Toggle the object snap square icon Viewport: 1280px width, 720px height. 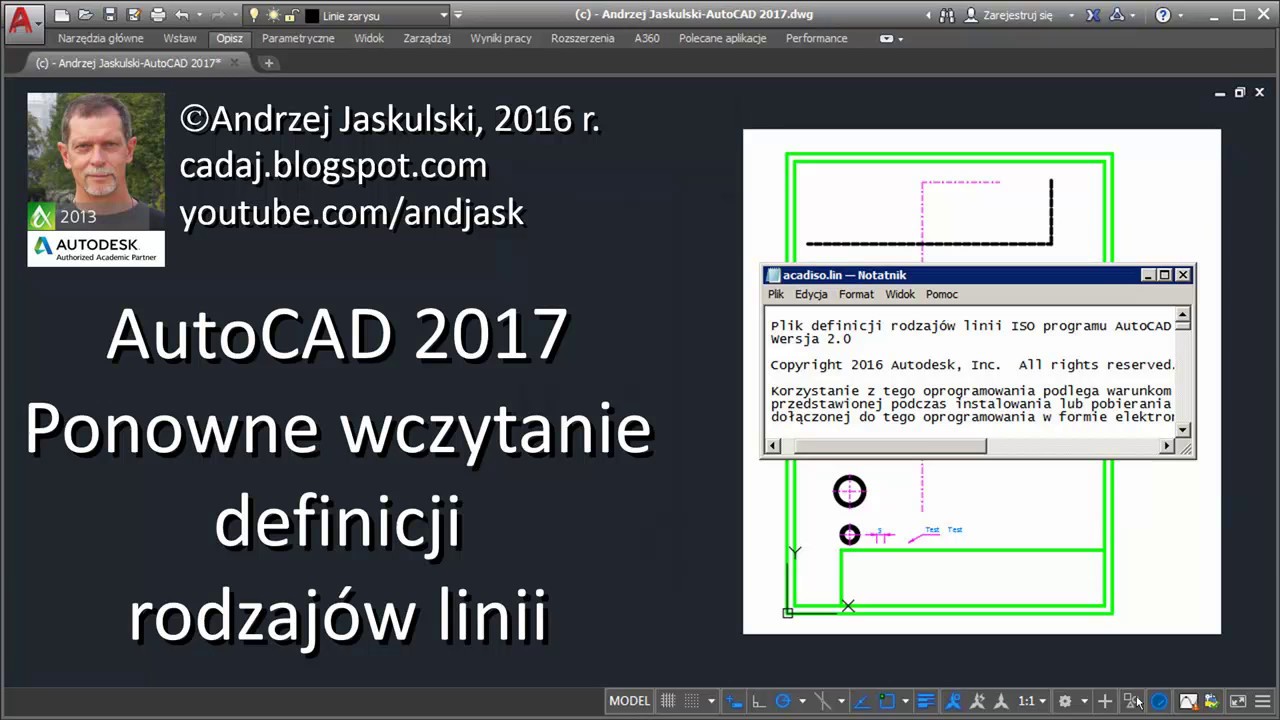[887, 701]
